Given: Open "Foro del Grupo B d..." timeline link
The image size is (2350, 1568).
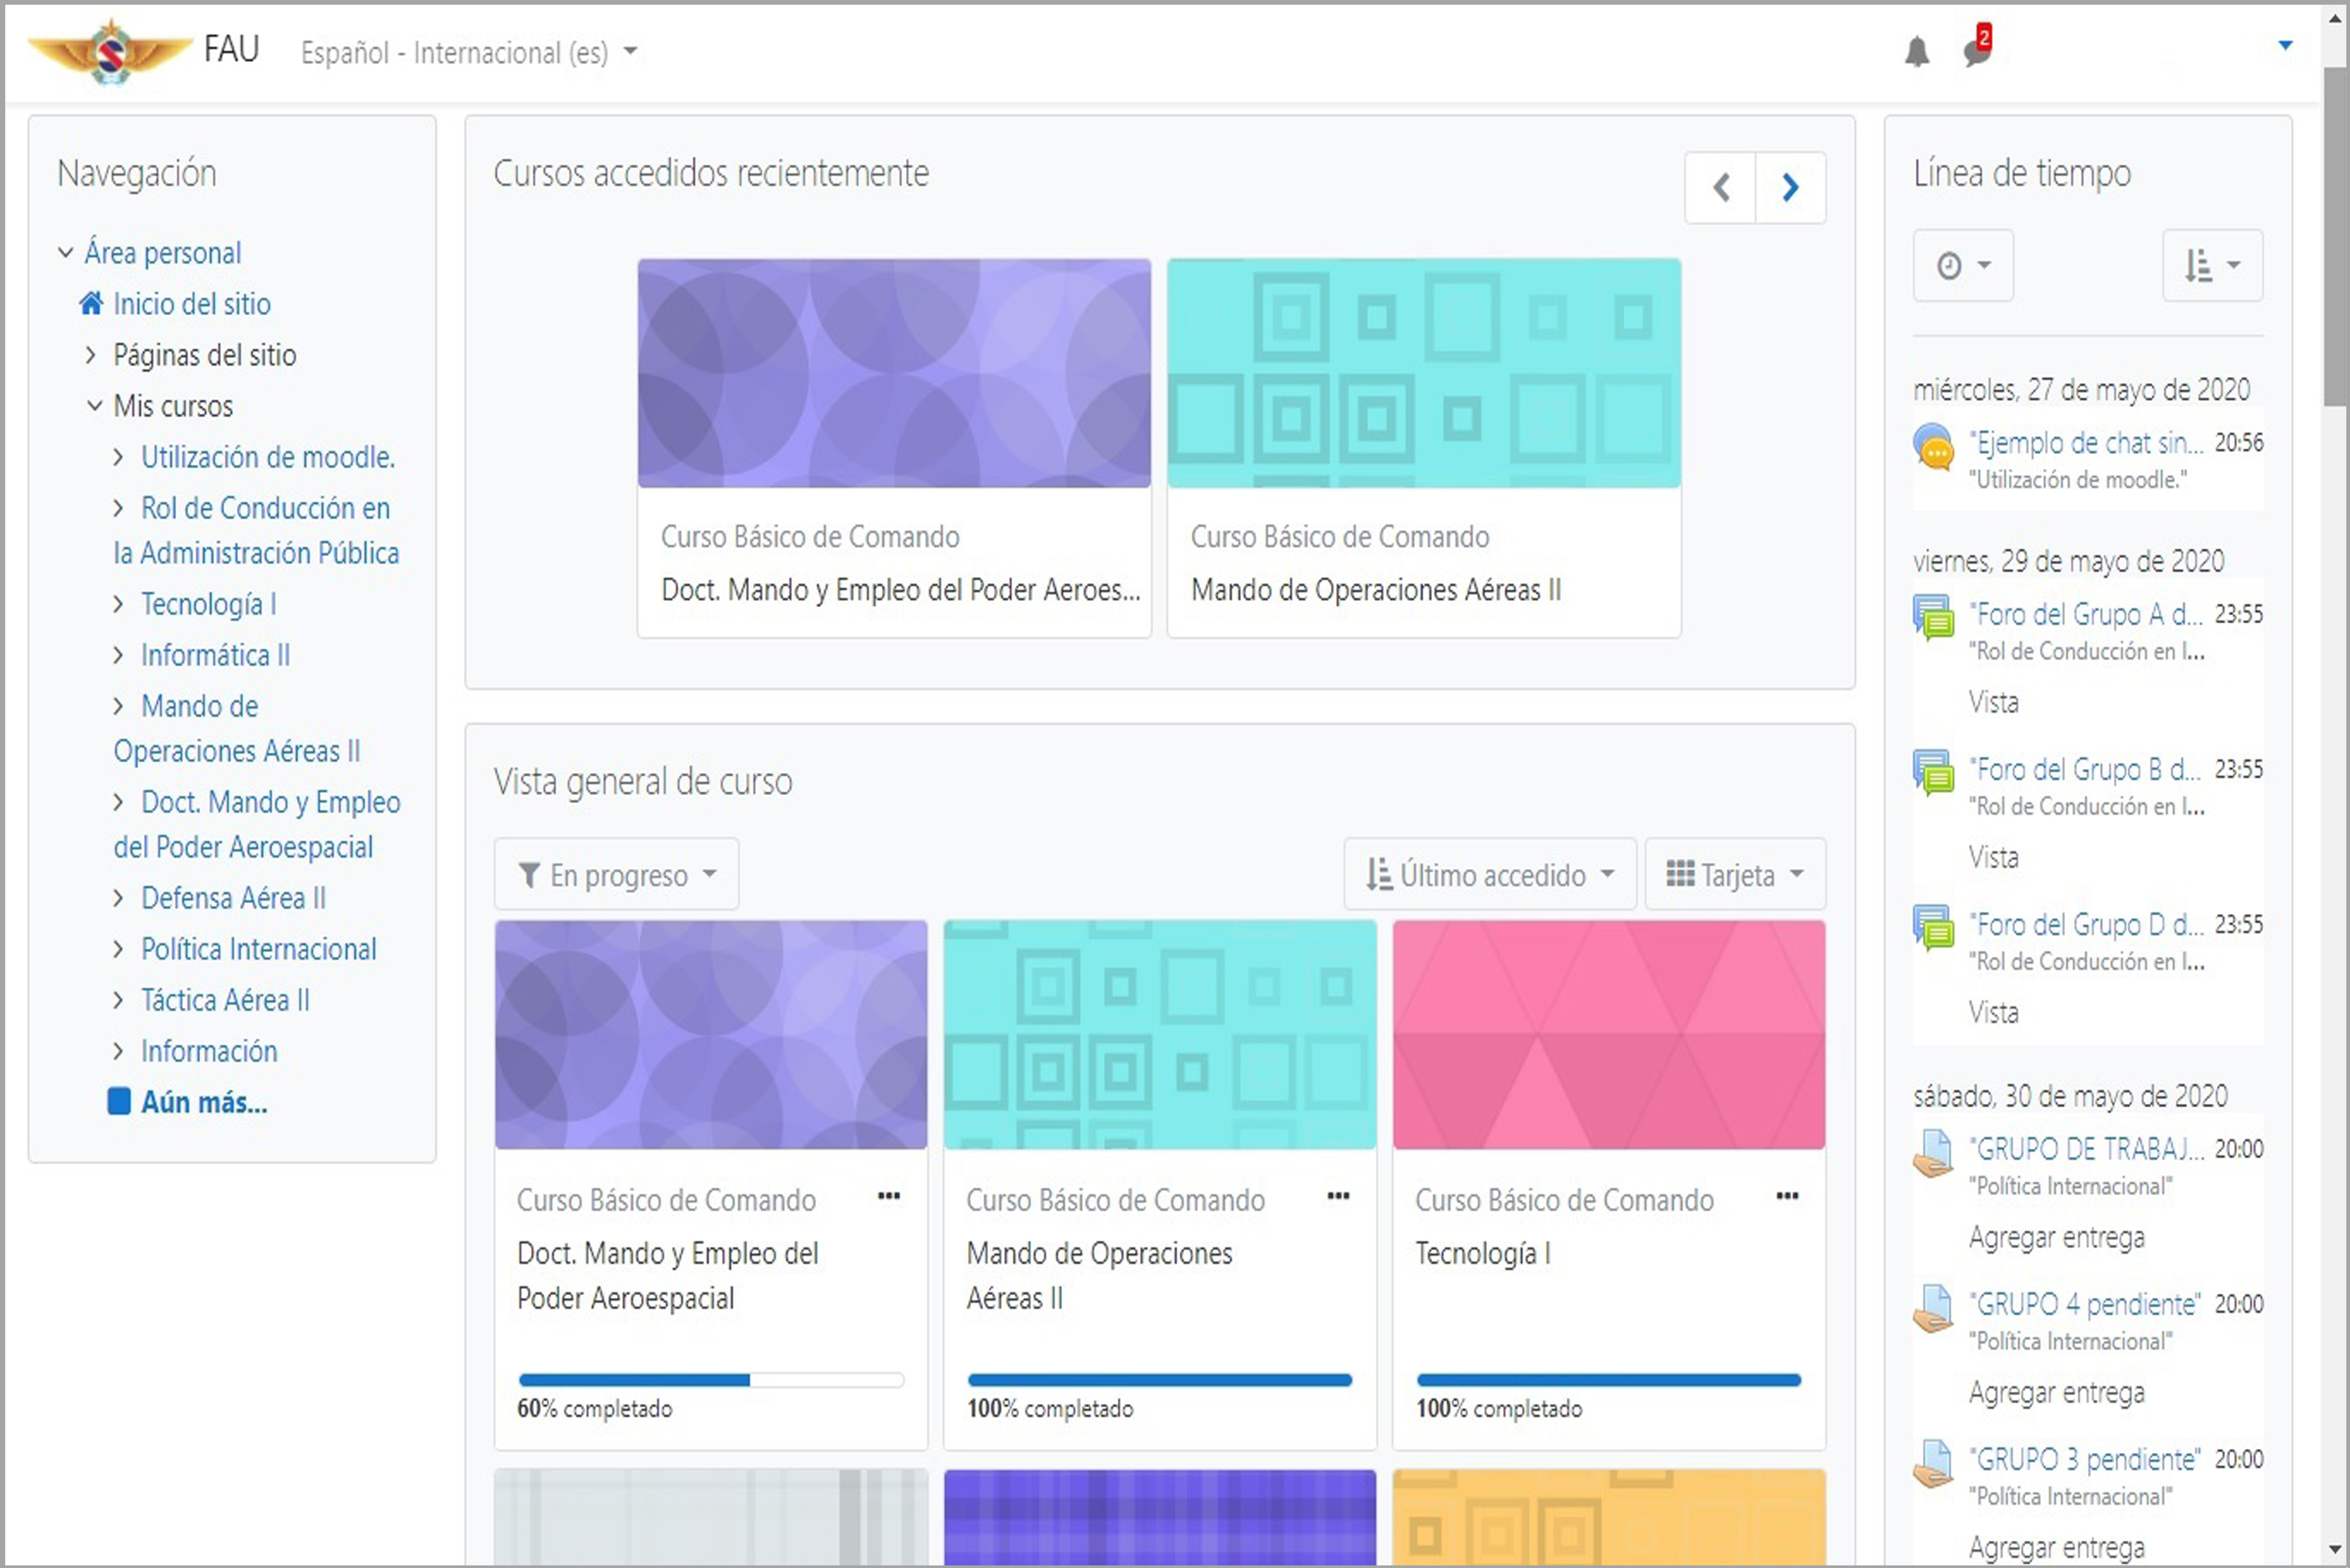Looking at the screenshot, I should 2085,769.
